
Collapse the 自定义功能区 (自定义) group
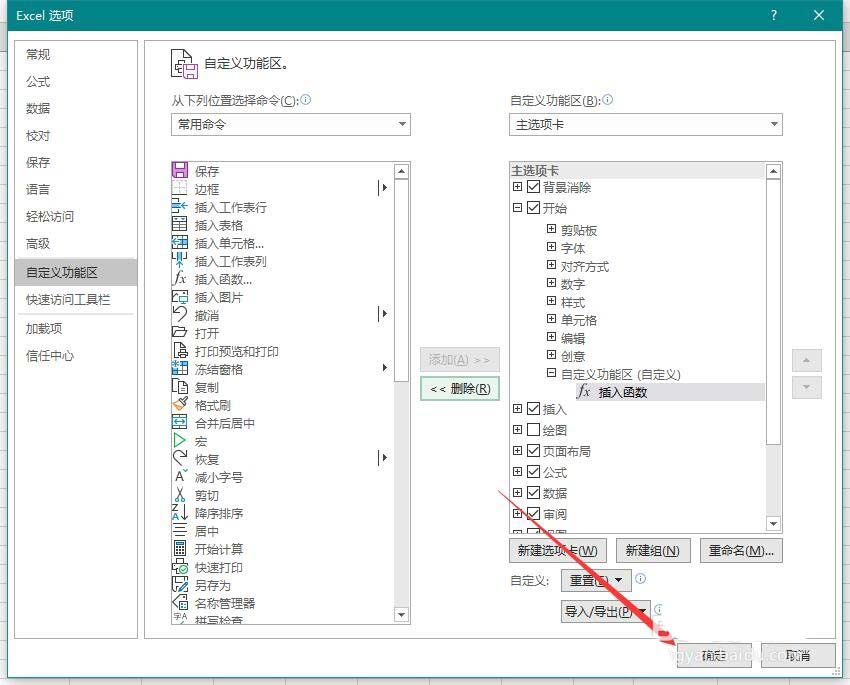click(x=551, y=373)
